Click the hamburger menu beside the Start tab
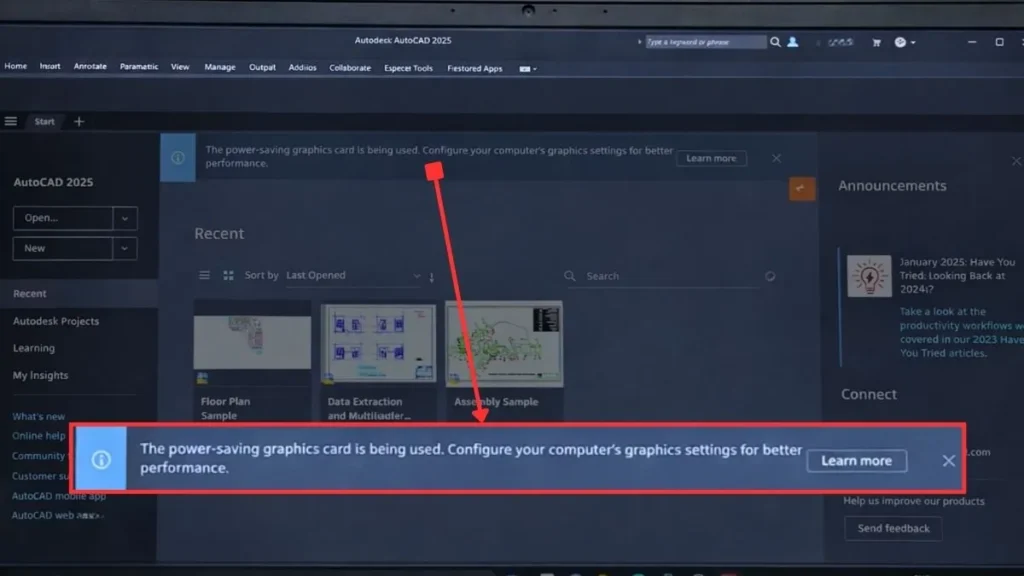 pyautogui.click(x=11, y=120)
